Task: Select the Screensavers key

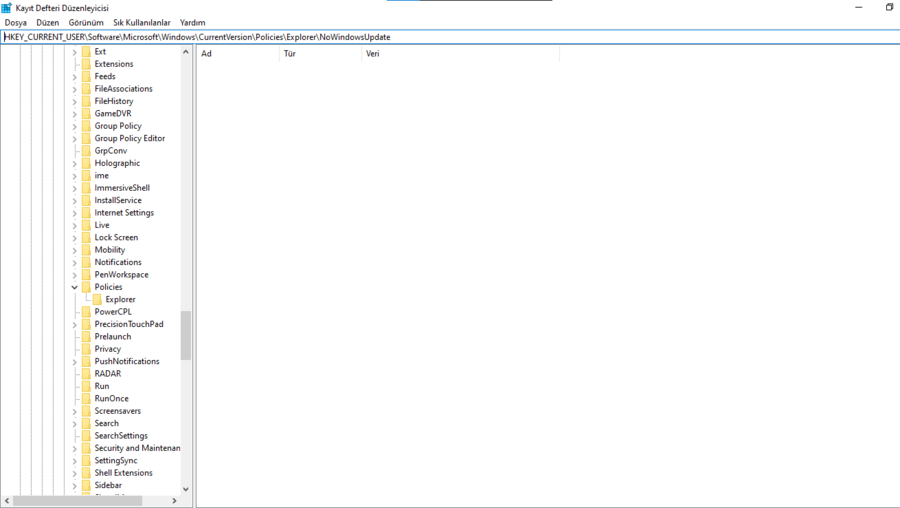Action: pyautogui.click(x=118, y=411)
